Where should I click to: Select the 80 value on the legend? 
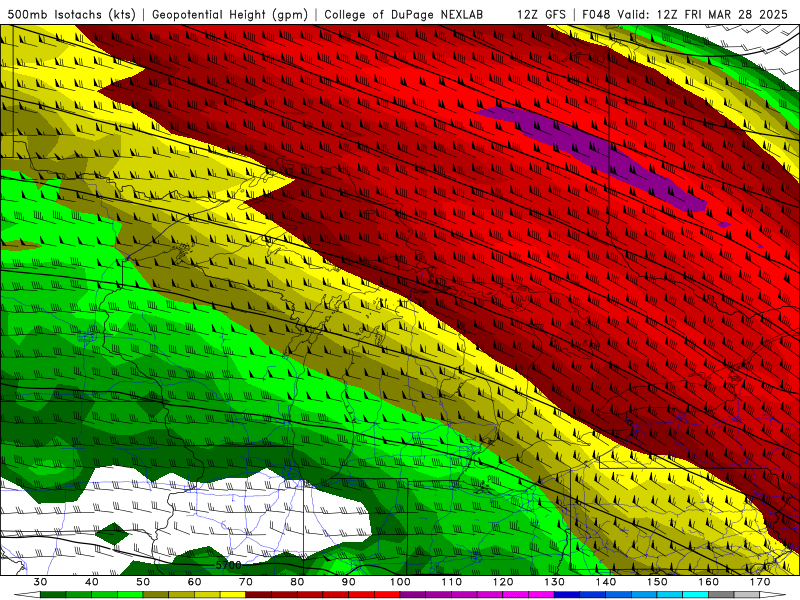[x=297, y=582]
